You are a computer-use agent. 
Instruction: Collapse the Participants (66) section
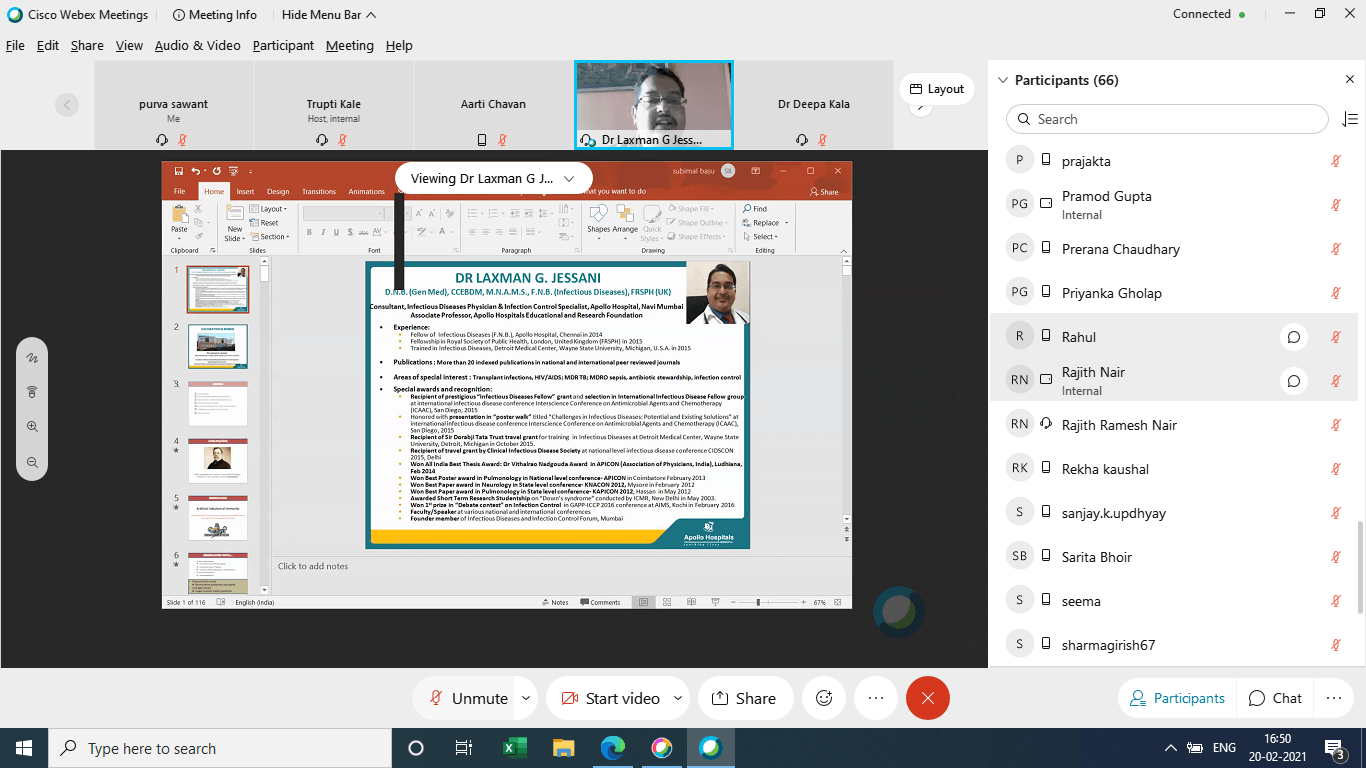[1001, 80]
